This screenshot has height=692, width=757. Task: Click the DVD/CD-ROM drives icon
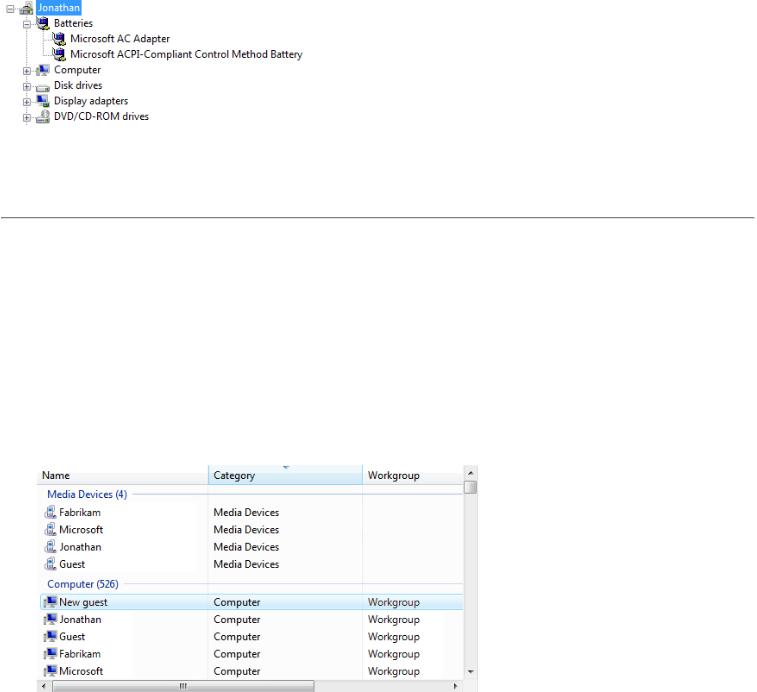coord(43,116)
